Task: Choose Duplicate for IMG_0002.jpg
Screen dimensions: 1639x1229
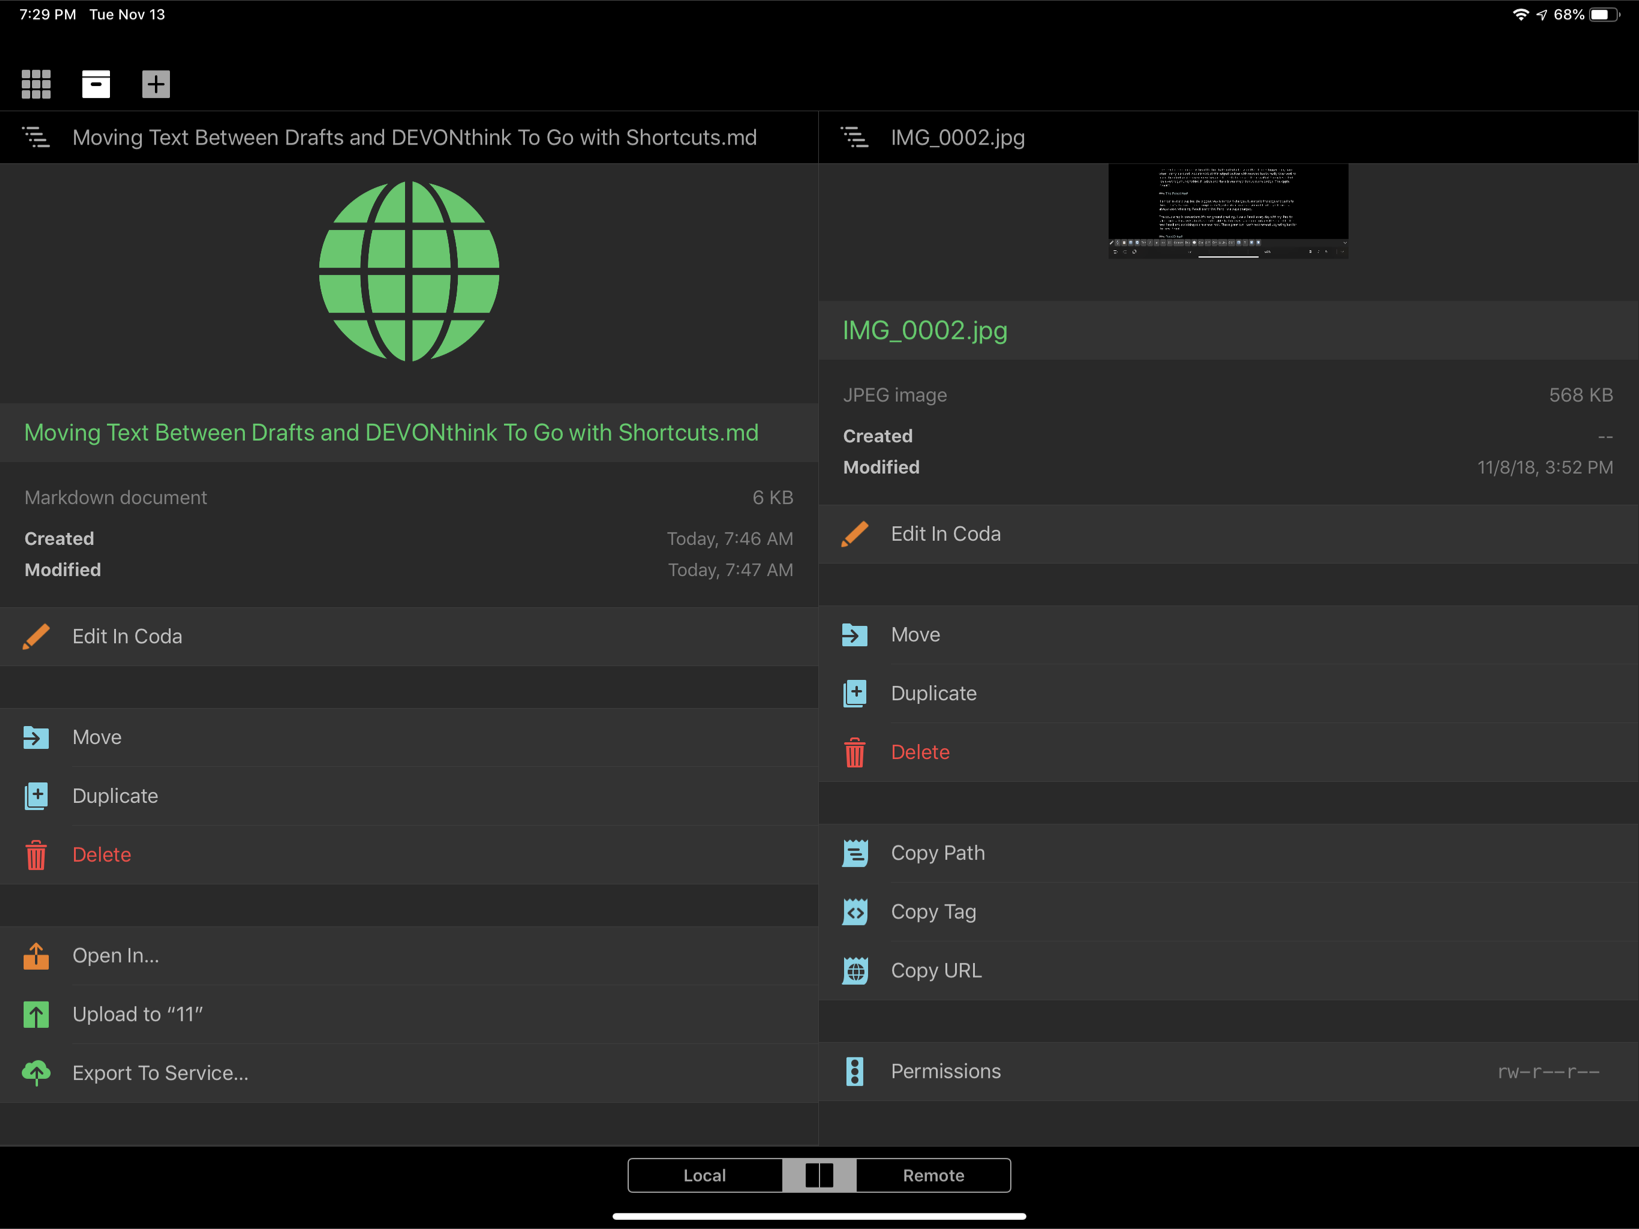Action: point(1229,693)
